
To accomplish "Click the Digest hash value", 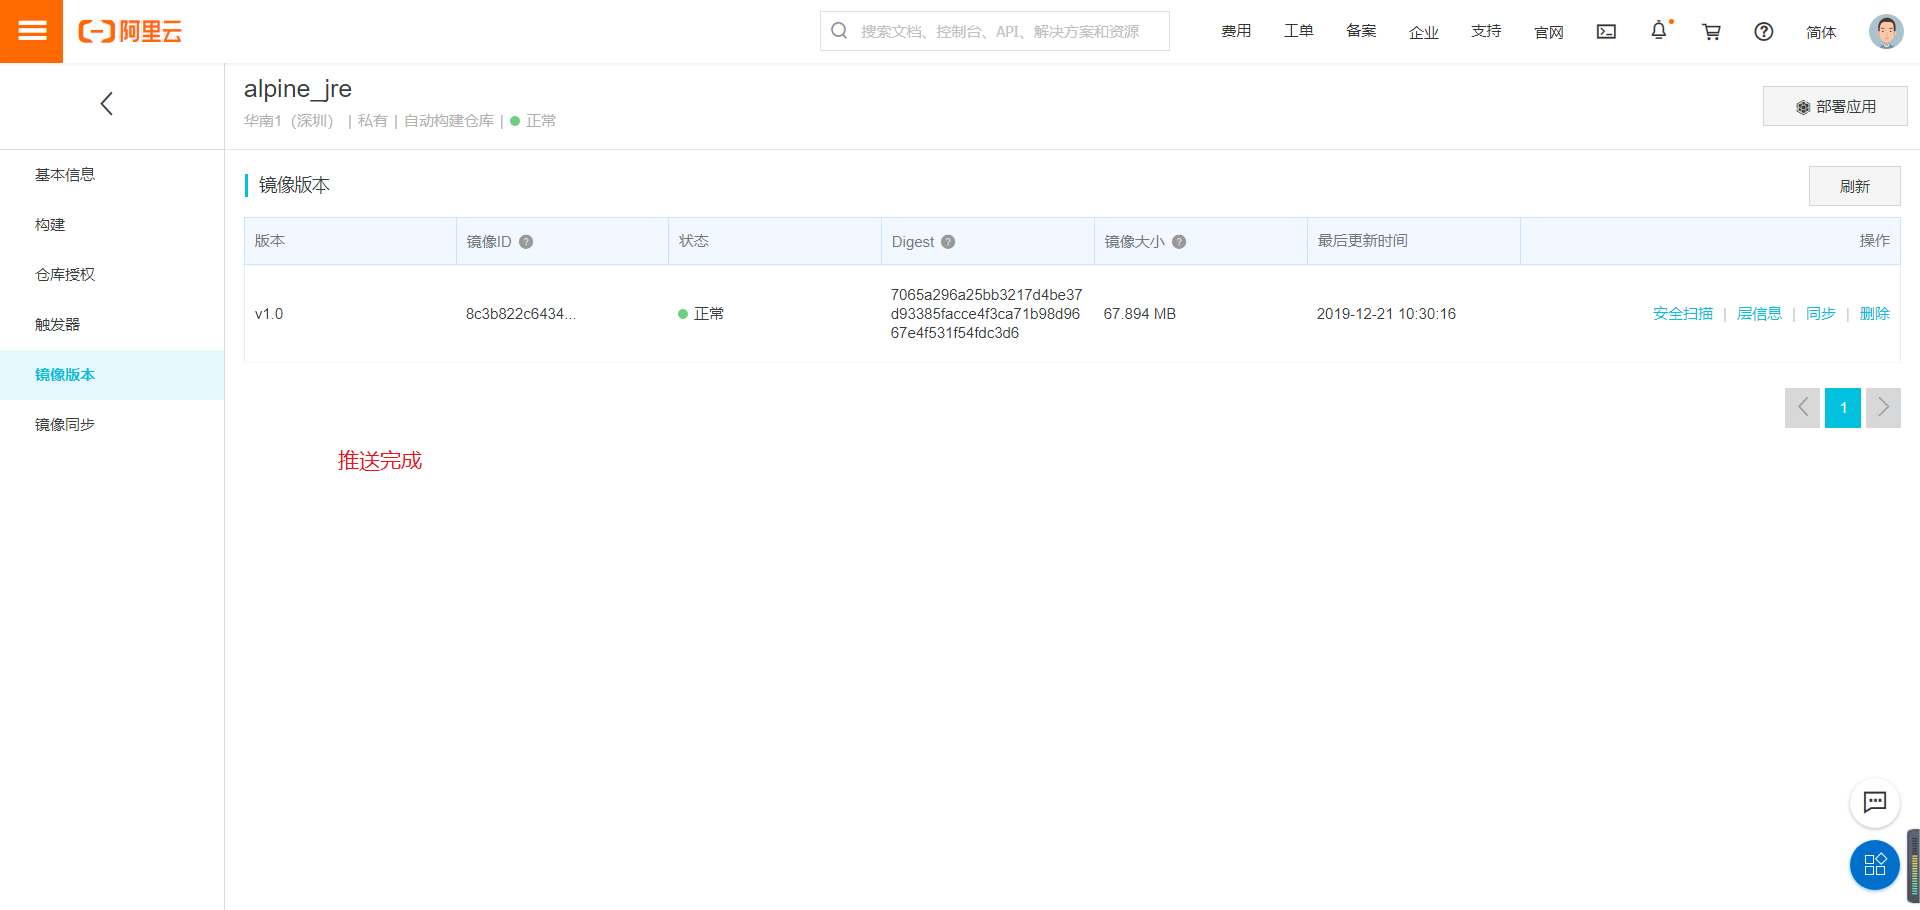I will tap(986, 314).
